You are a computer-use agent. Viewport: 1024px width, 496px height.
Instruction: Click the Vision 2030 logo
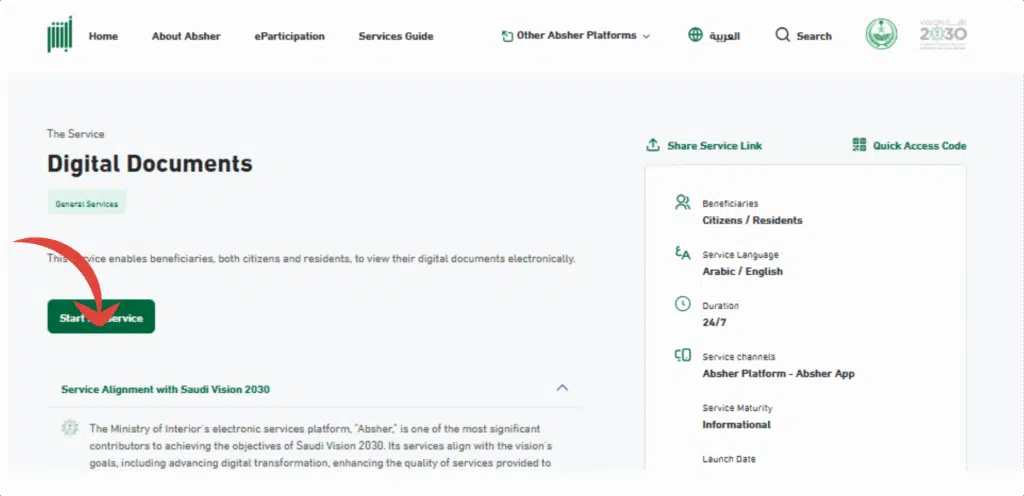[x=943, y=35]
